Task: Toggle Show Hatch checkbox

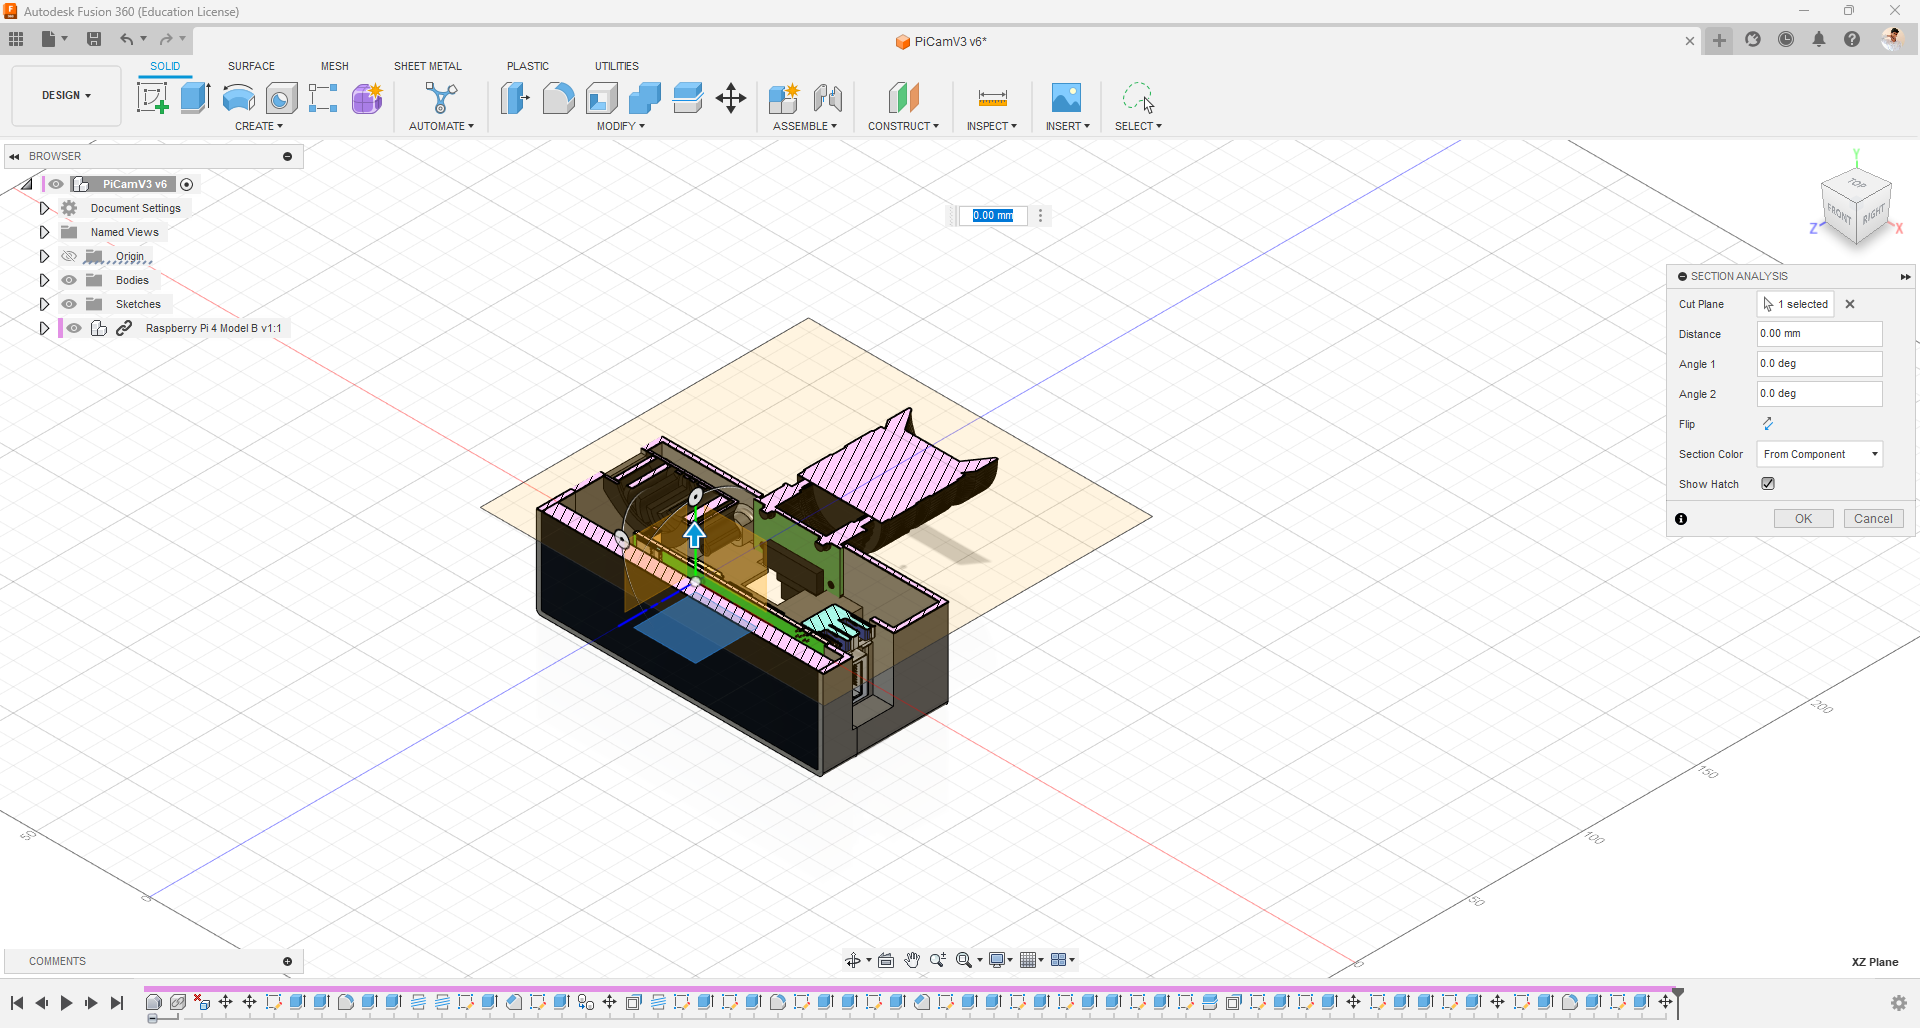Action: tap(1768, 484)
